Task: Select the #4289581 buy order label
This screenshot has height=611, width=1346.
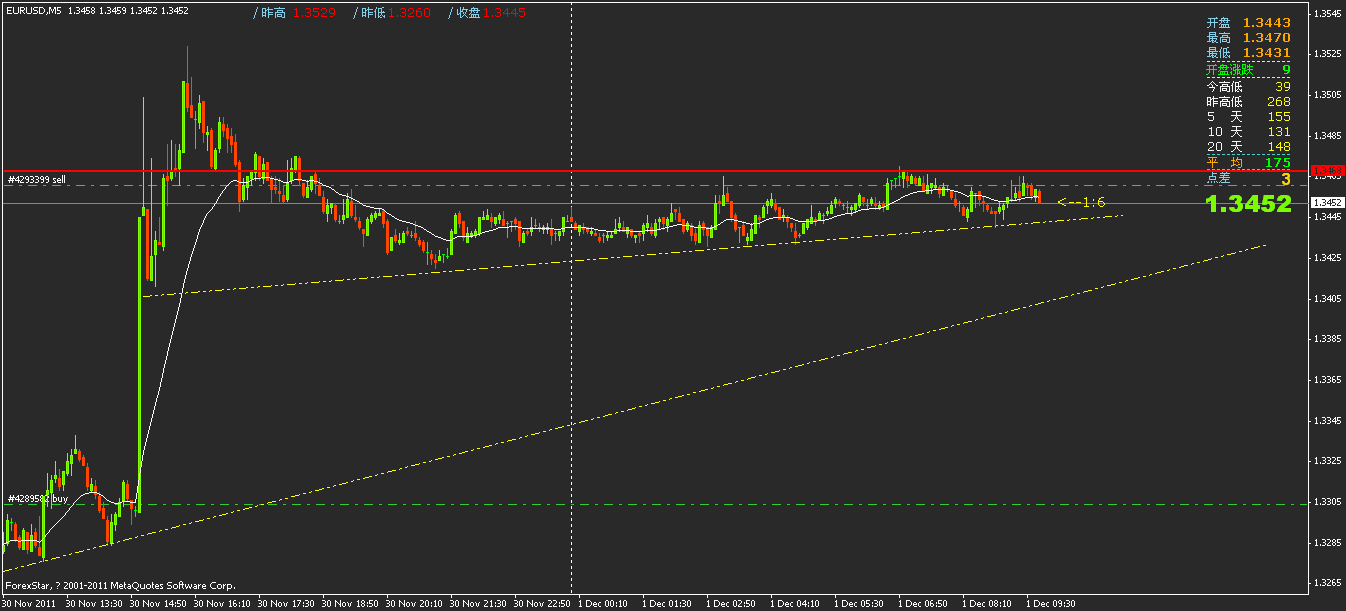Action: [x=40, y=496]
